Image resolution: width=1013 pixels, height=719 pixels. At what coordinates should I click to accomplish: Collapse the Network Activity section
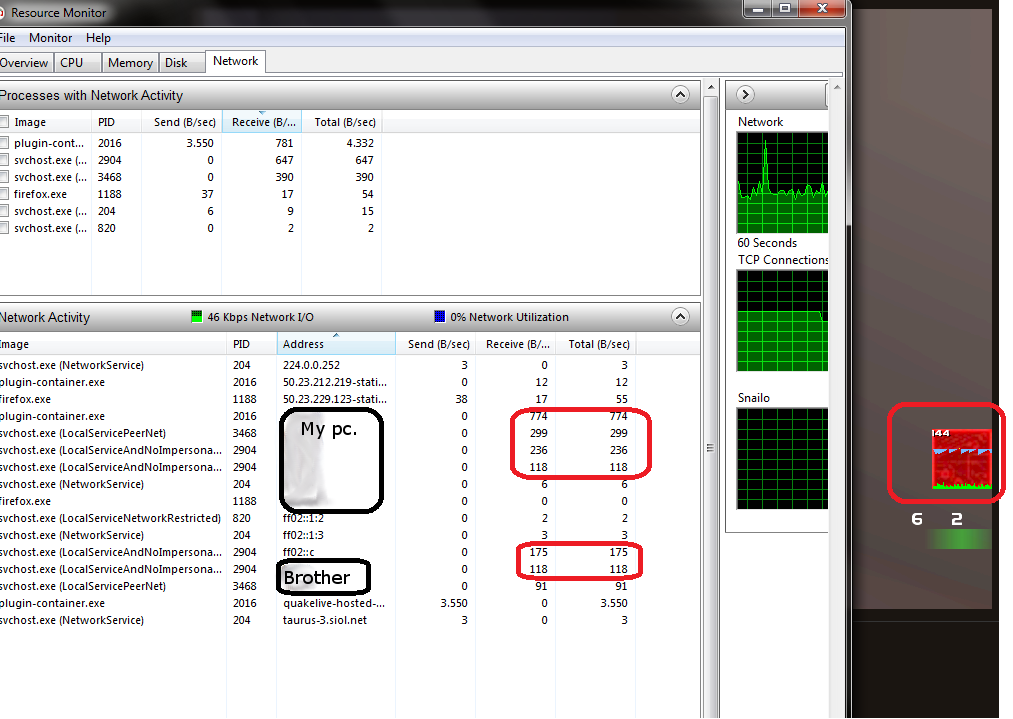click(680, 317)
